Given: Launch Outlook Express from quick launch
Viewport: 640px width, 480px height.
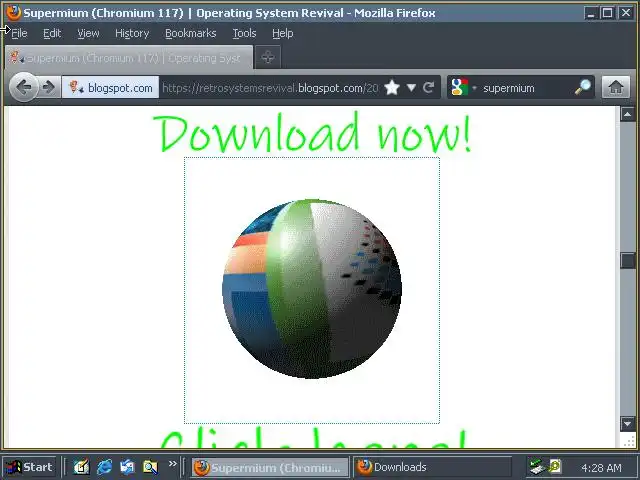Looking at the screenshot, I should [127, 467].
